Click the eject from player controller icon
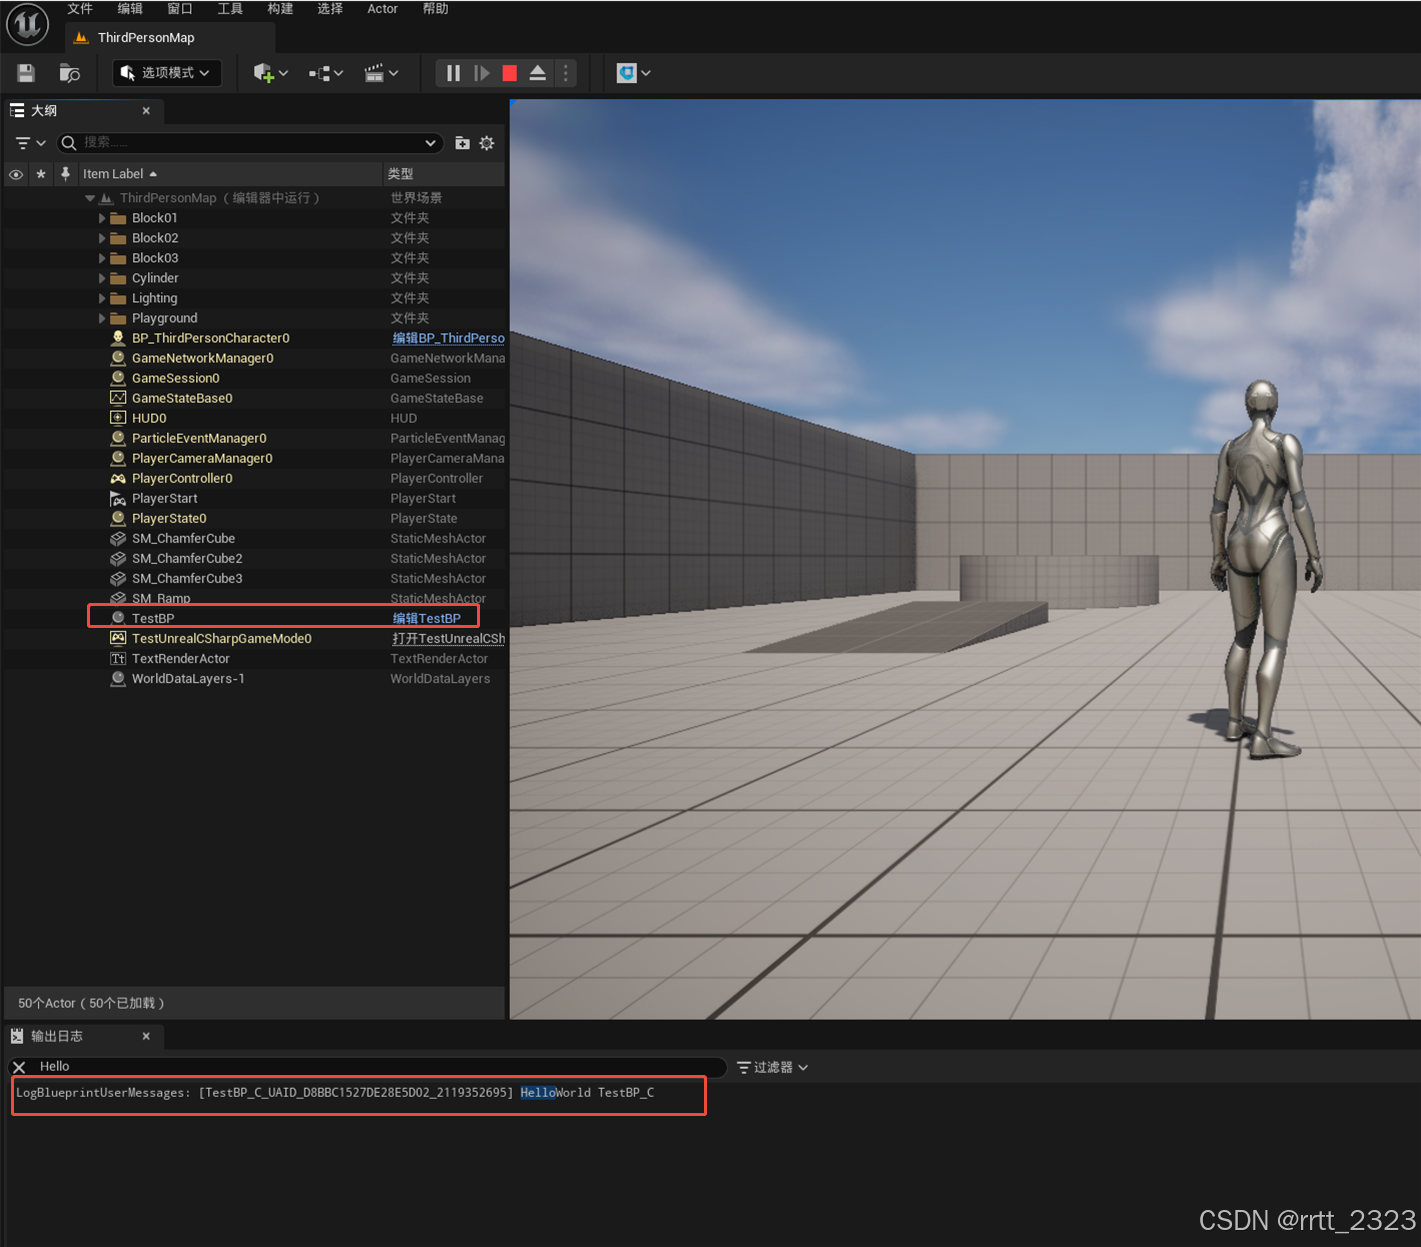The image size is (1421, 1247). [x=537, y=73]
